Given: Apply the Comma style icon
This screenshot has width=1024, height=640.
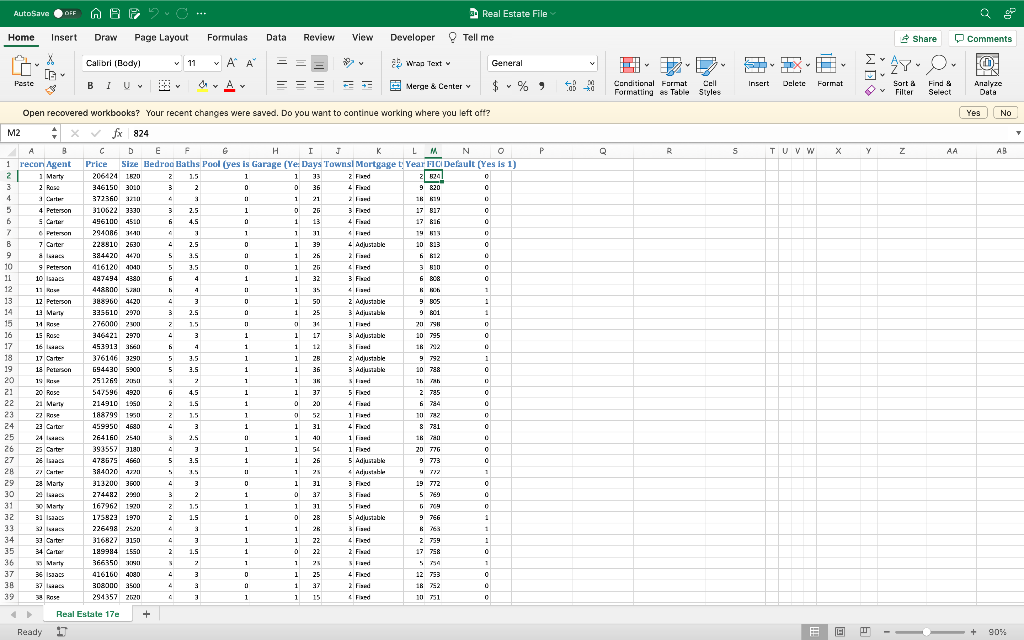Looking at the screenshot, I should point(541,86).
